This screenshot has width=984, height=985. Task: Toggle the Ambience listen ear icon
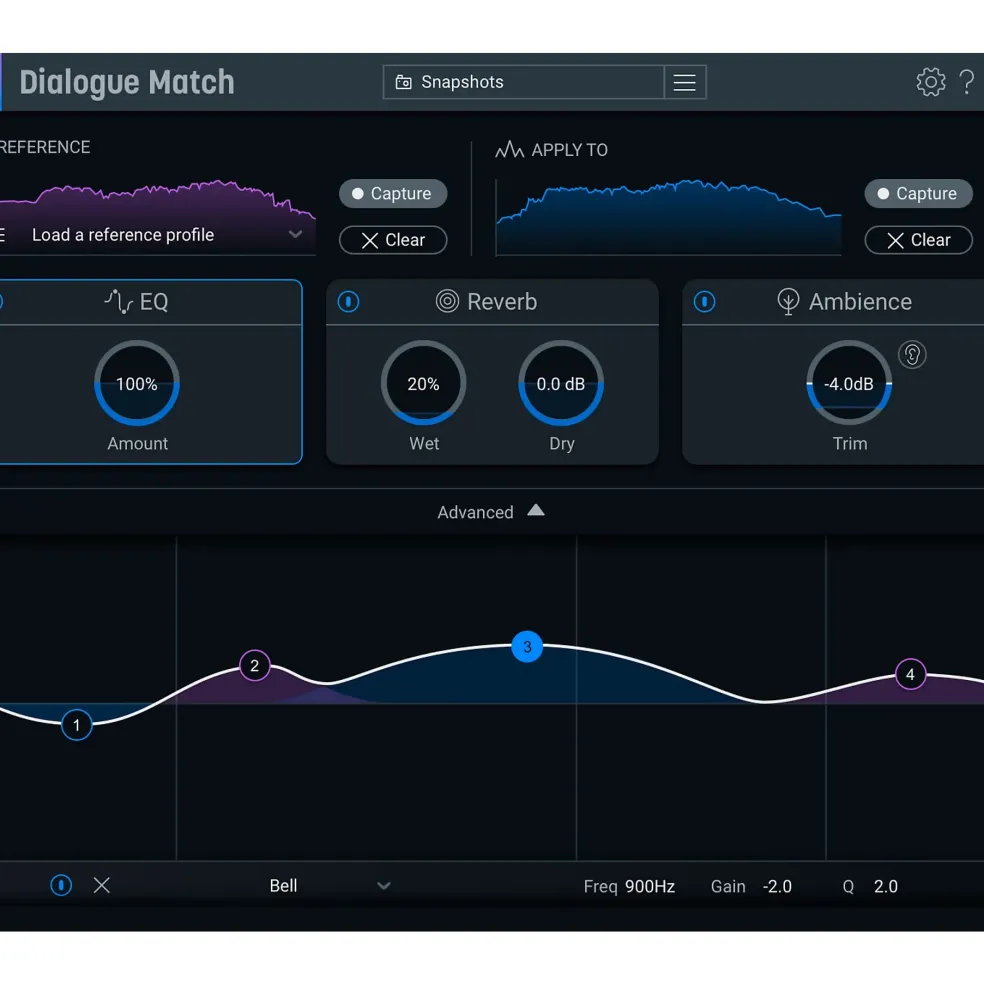pos(912,355)
